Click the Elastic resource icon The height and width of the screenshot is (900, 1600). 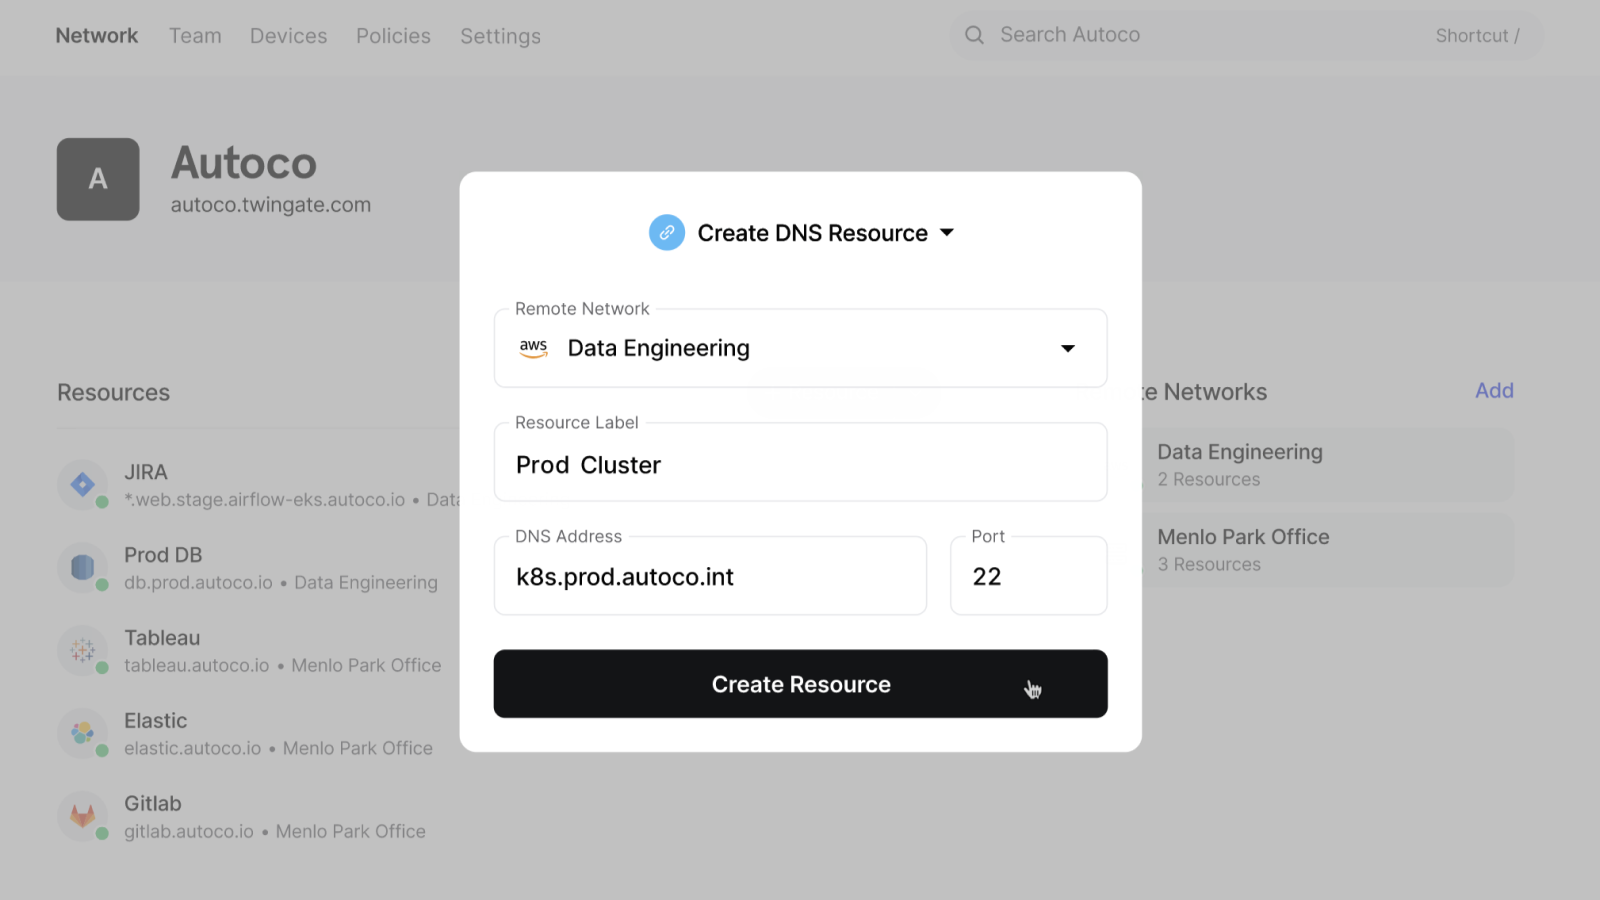click(83, 734)
